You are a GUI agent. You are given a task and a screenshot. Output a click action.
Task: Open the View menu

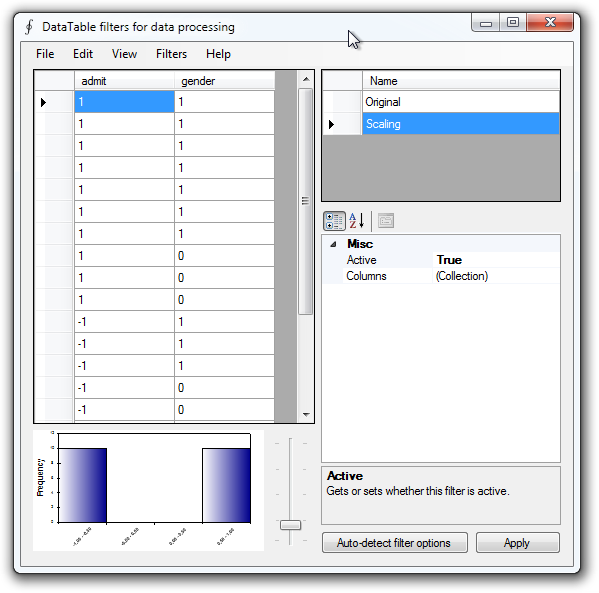124,54
